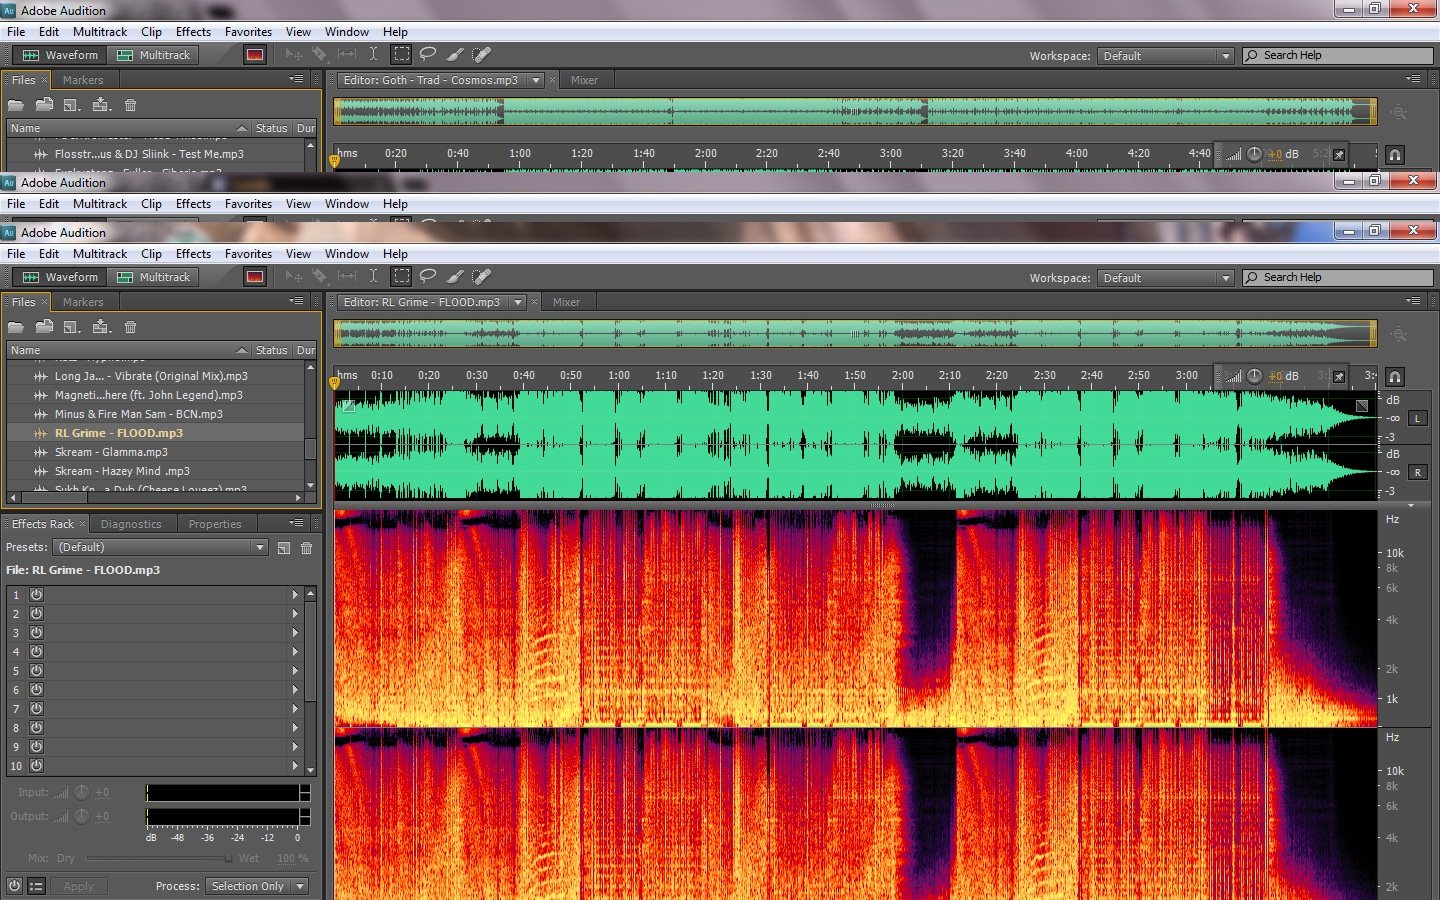Click zoom navigator icon beside FLOOD overview
Viewport: 1440px width, 900px height.
pos(1399,334)
